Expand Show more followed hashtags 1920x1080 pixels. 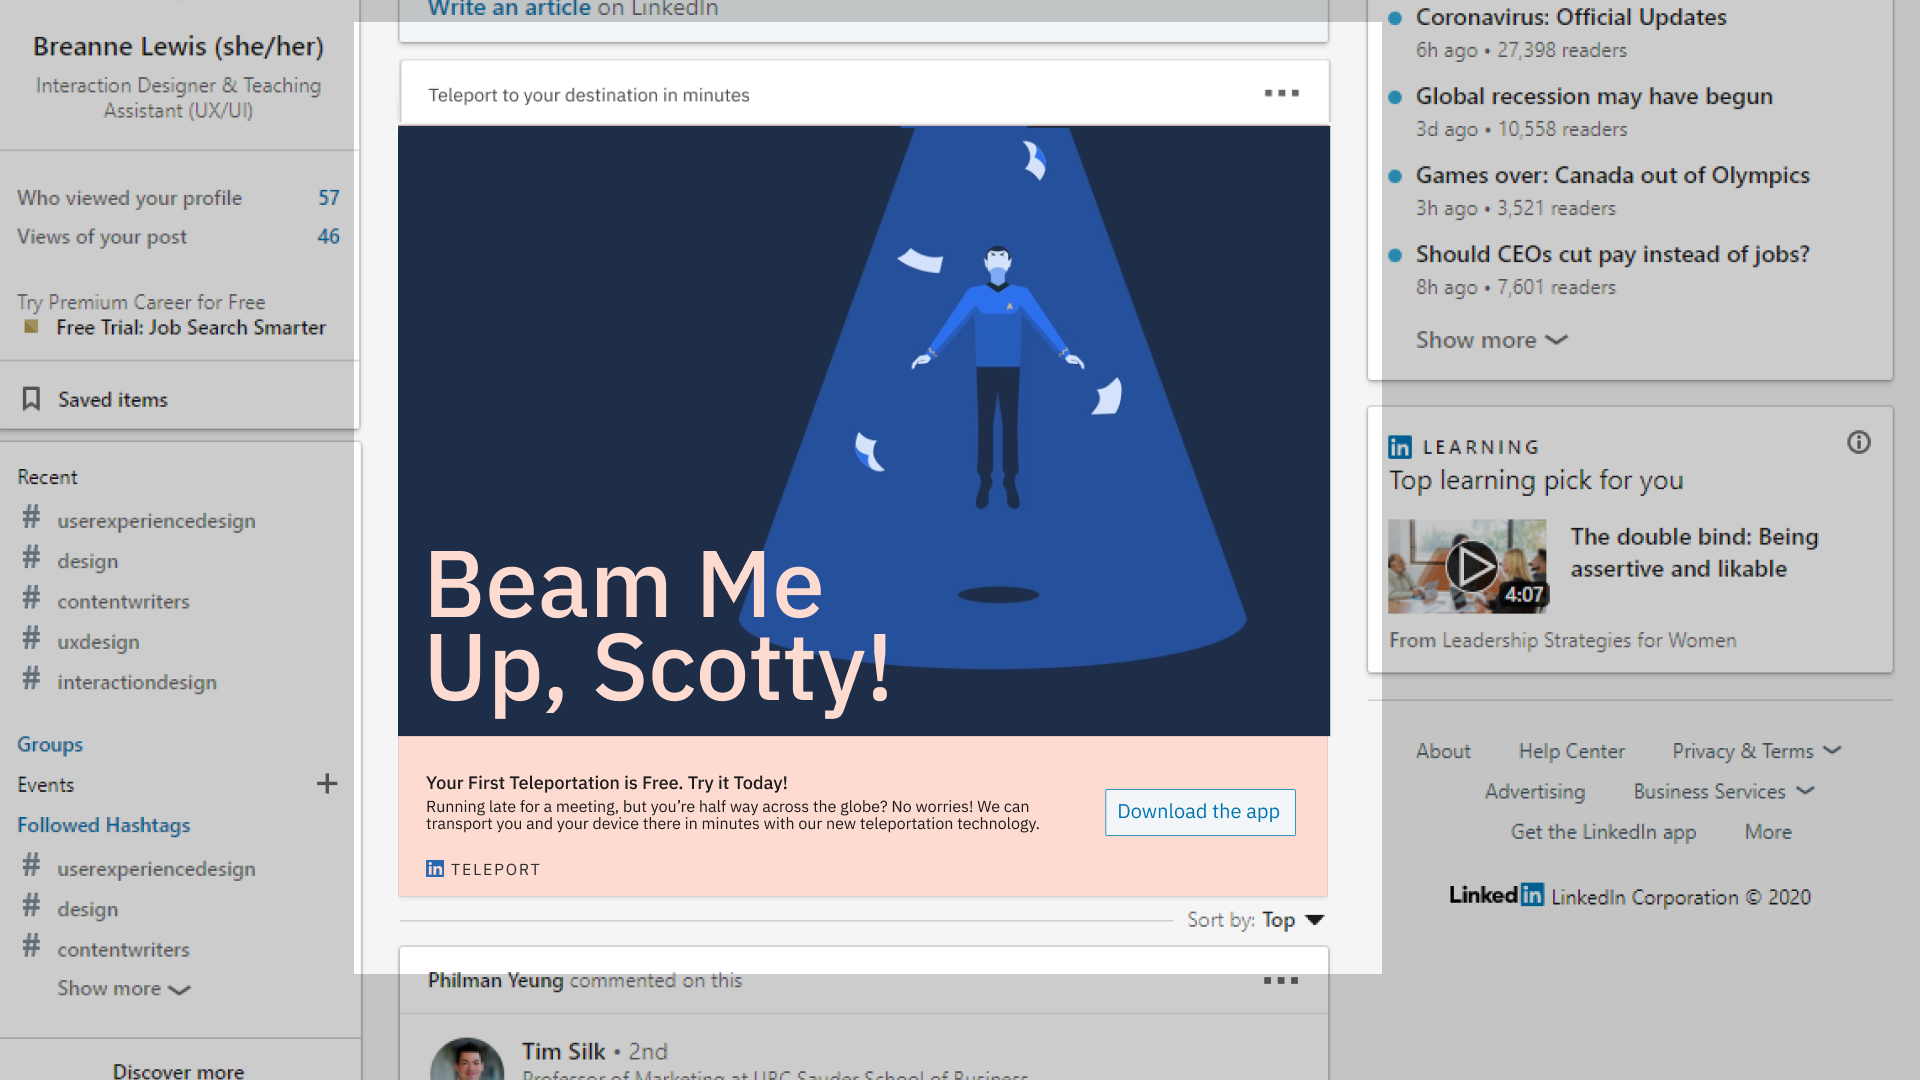pos(123,989)
